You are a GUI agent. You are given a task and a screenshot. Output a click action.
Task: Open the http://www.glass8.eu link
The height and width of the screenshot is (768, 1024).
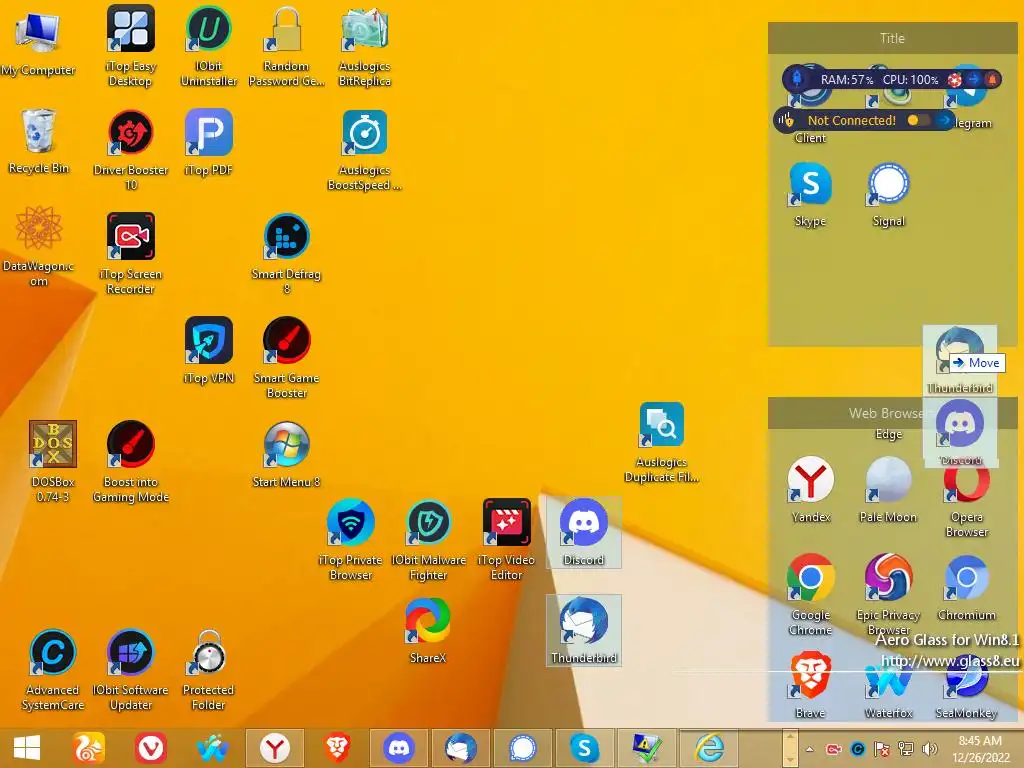tap(950, 661)
